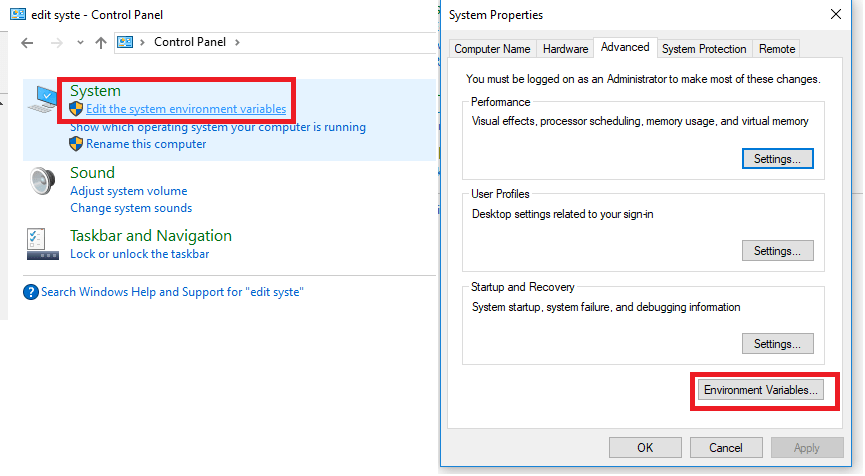Image resolution: width=865 pixels, height=476 pixels.
Task: Go to the Remote tab
Action: [777, 49]
